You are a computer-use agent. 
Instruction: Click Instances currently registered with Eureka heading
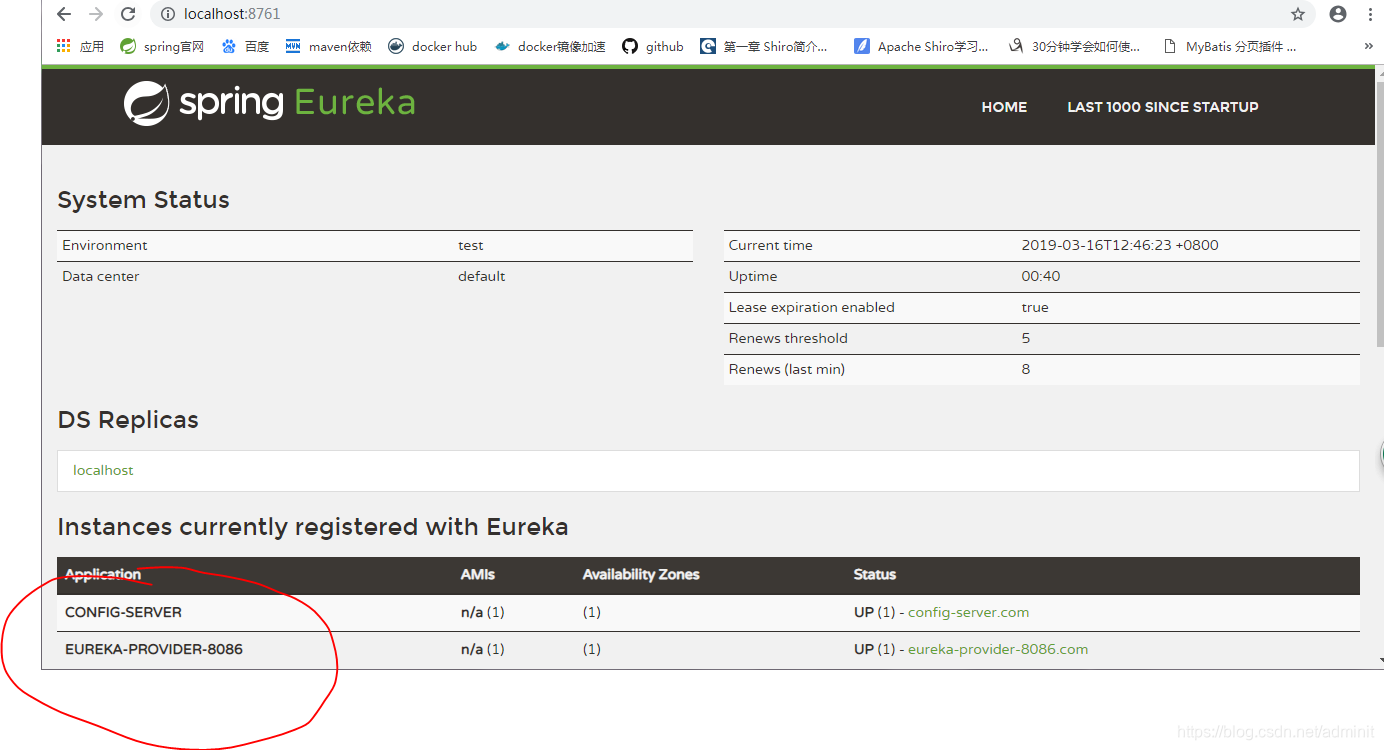tap(313, 527)
